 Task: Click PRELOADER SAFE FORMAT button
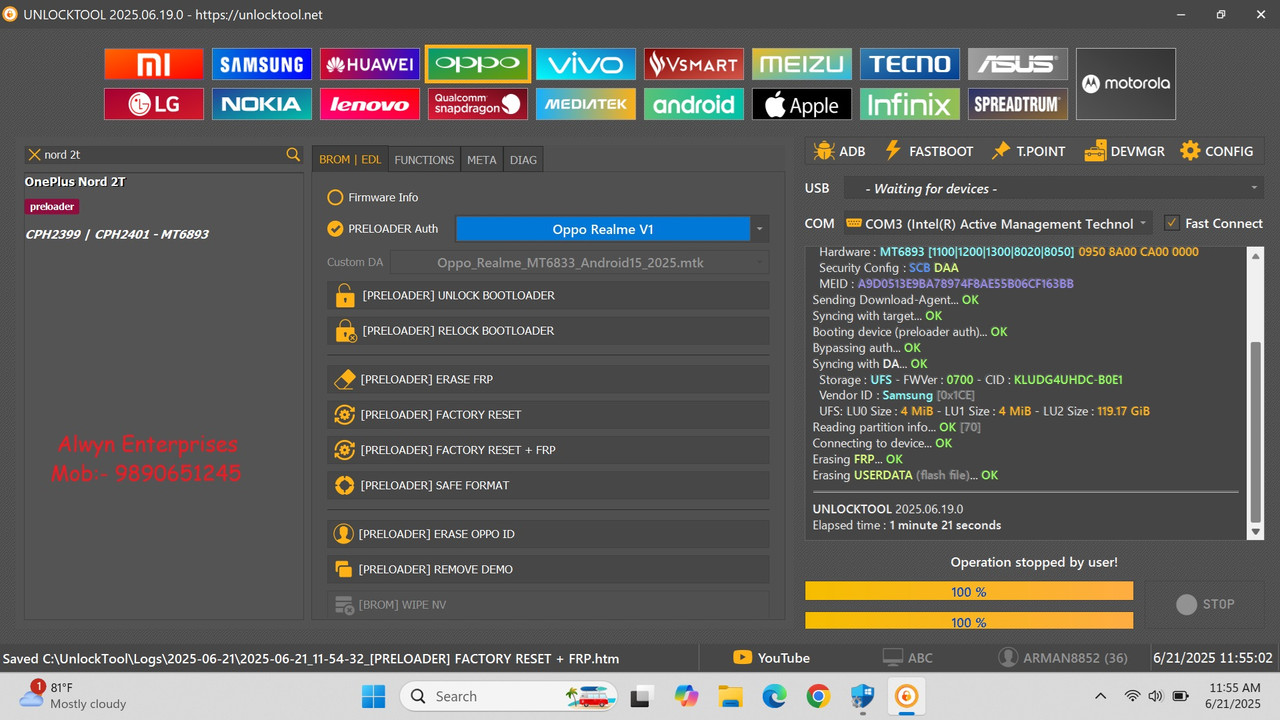548,485
